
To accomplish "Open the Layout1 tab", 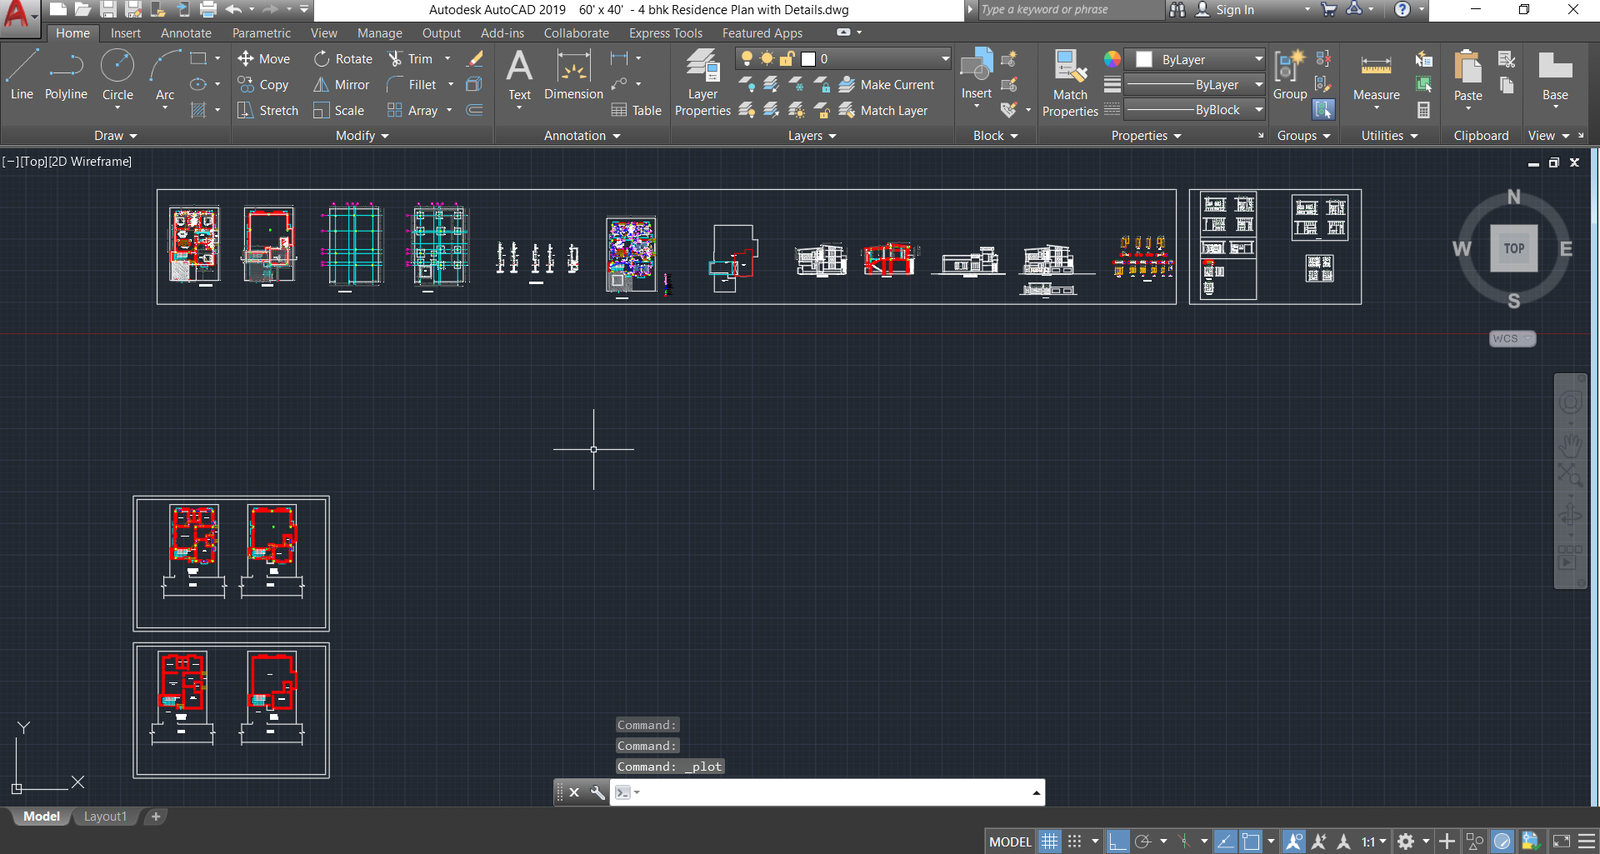I will [x=105, y=817].
